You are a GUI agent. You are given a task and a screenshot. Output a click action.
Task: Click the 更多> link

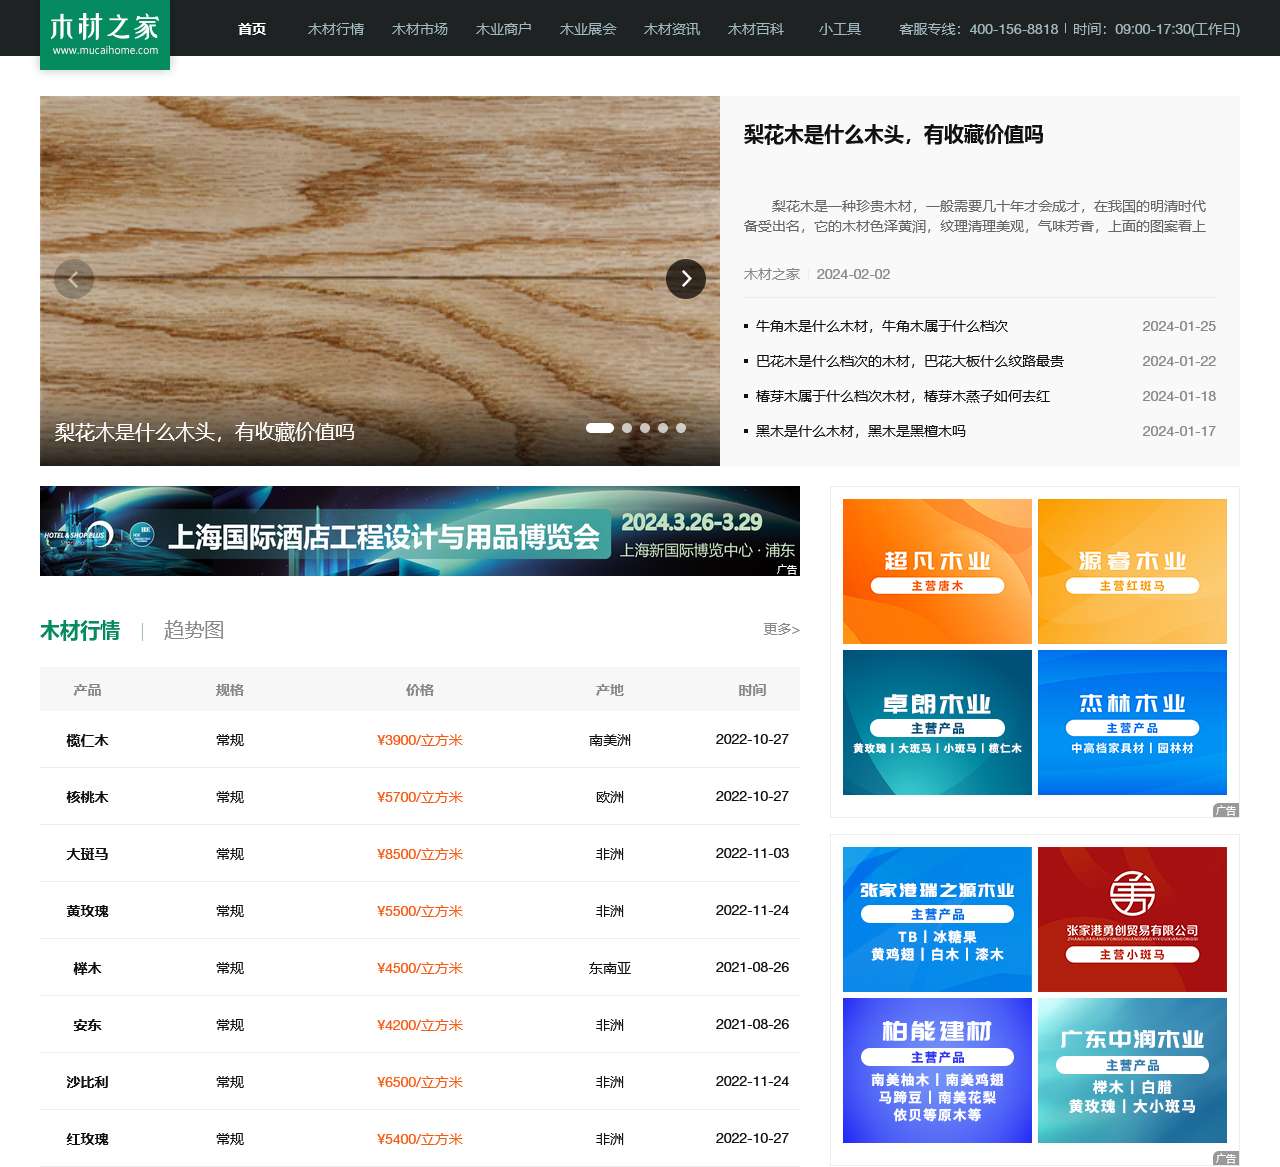(781, 629)
